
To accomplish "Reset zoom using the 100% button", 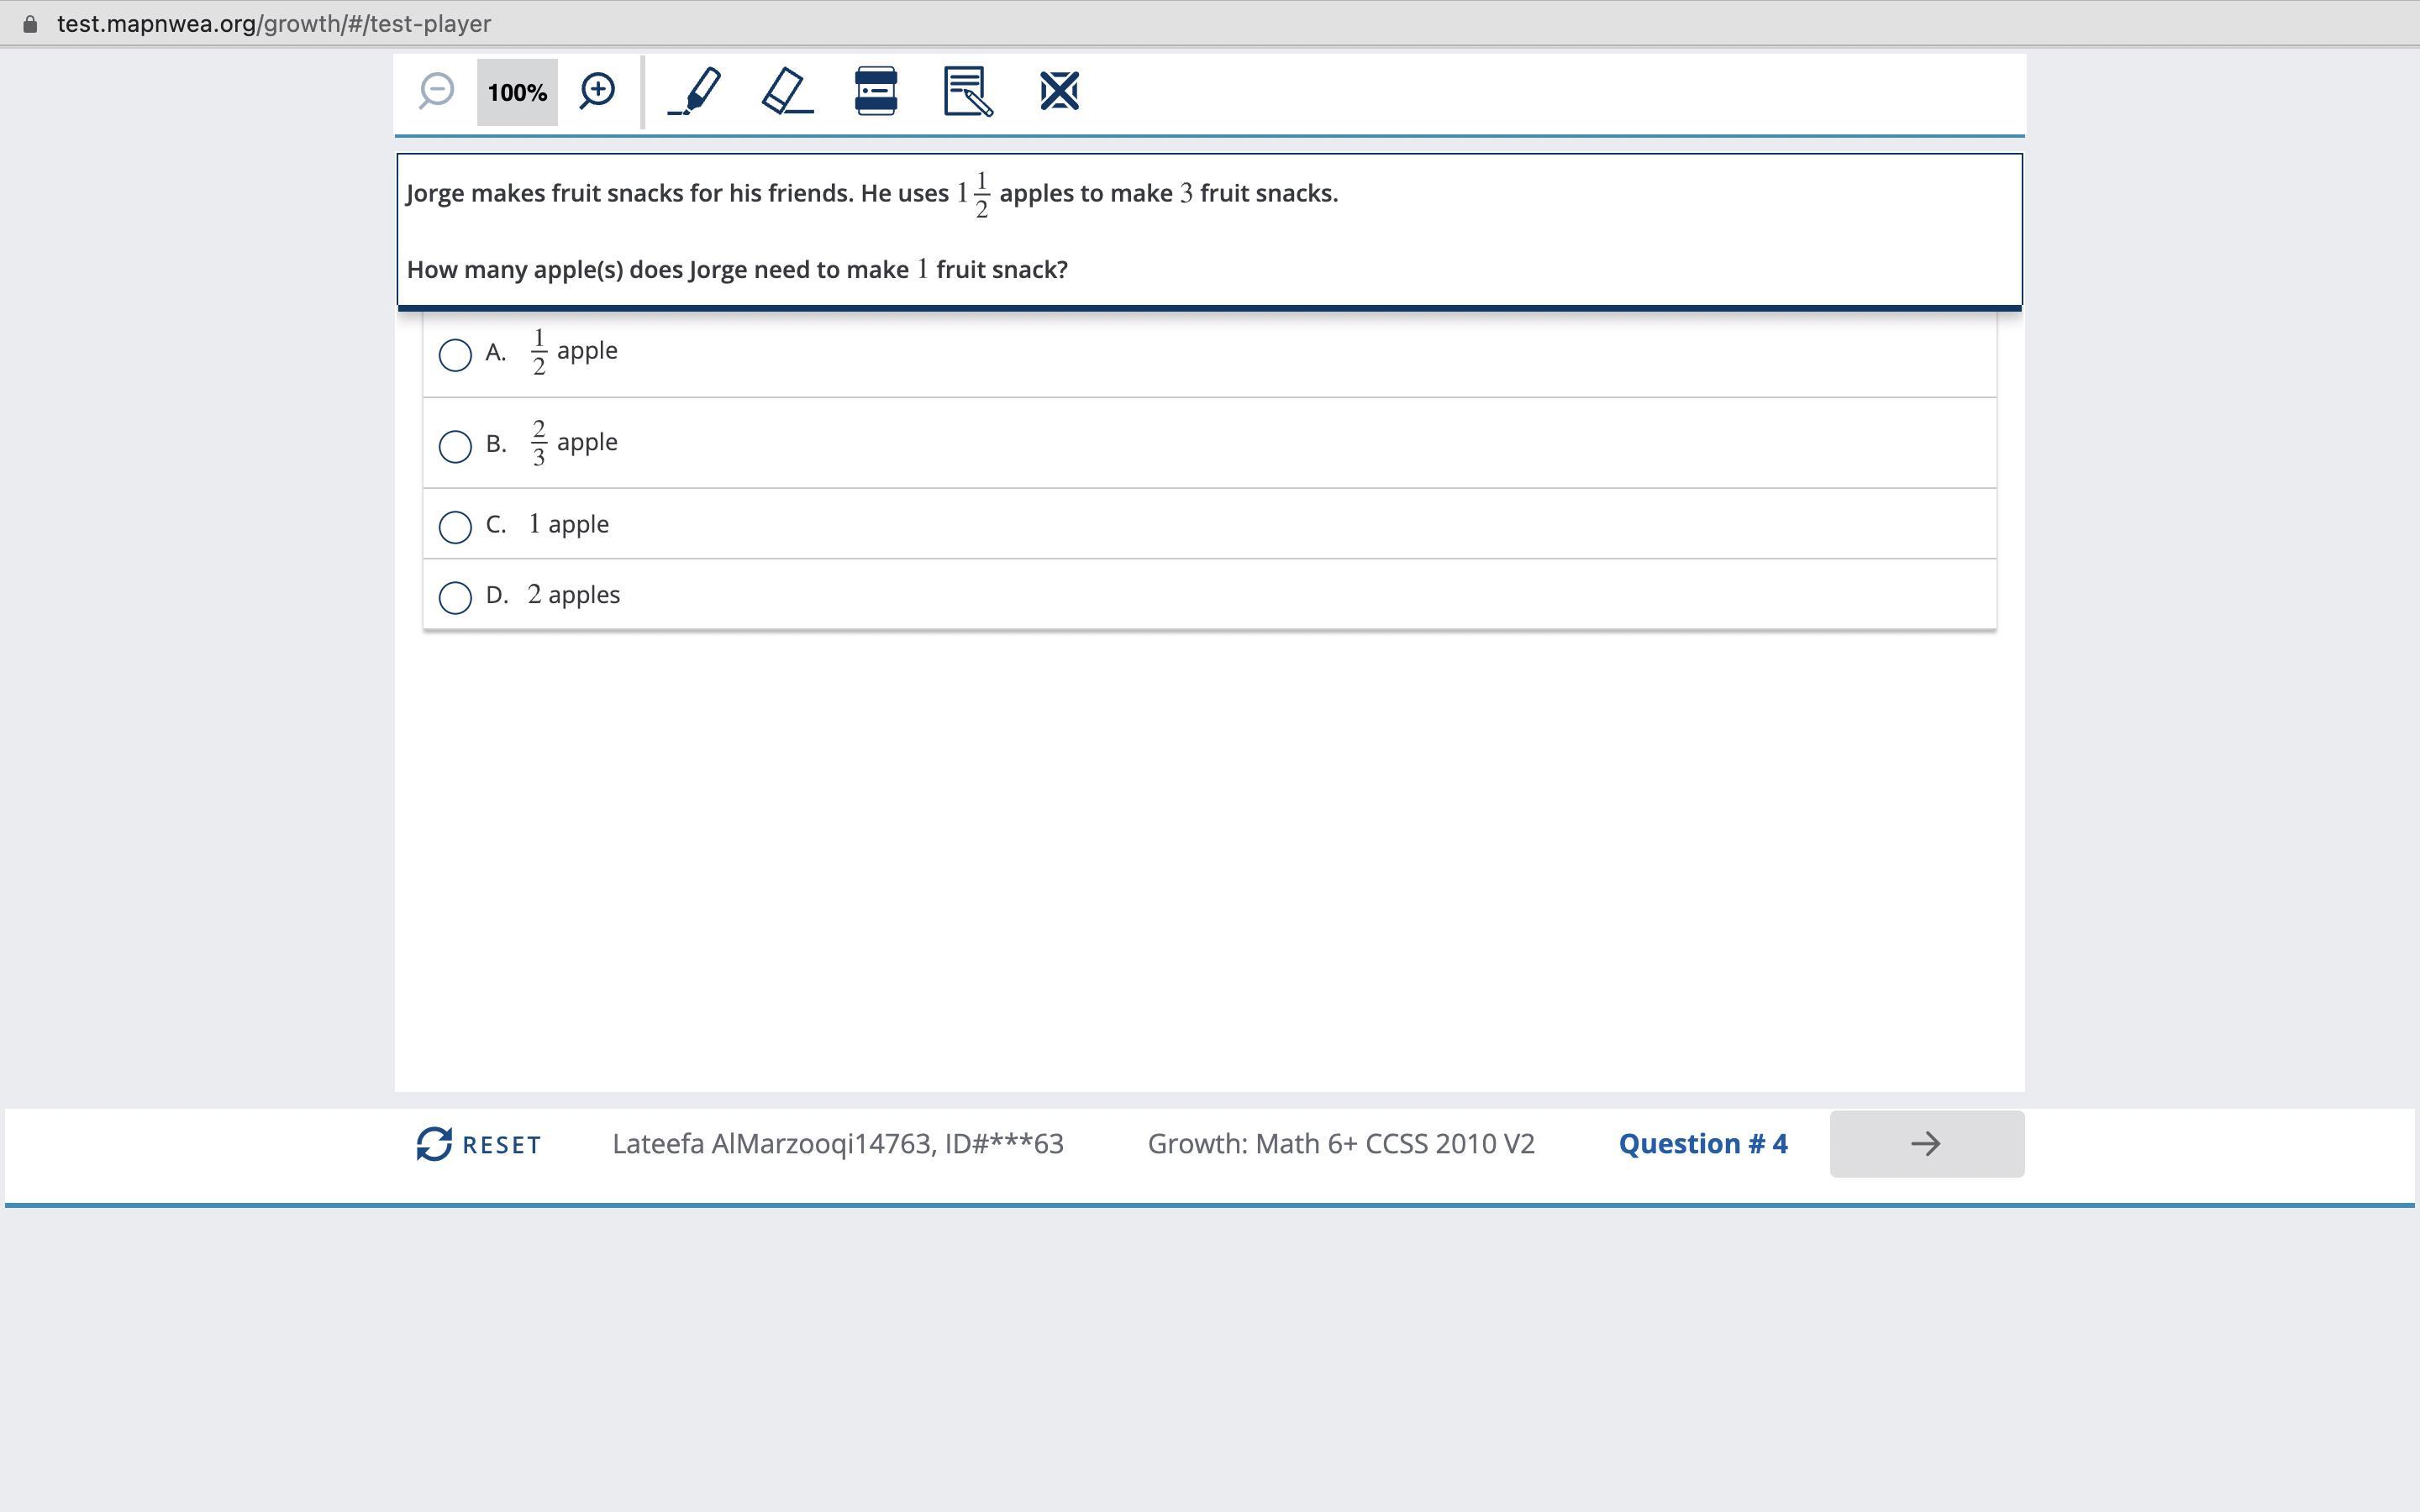I will 517,92.
